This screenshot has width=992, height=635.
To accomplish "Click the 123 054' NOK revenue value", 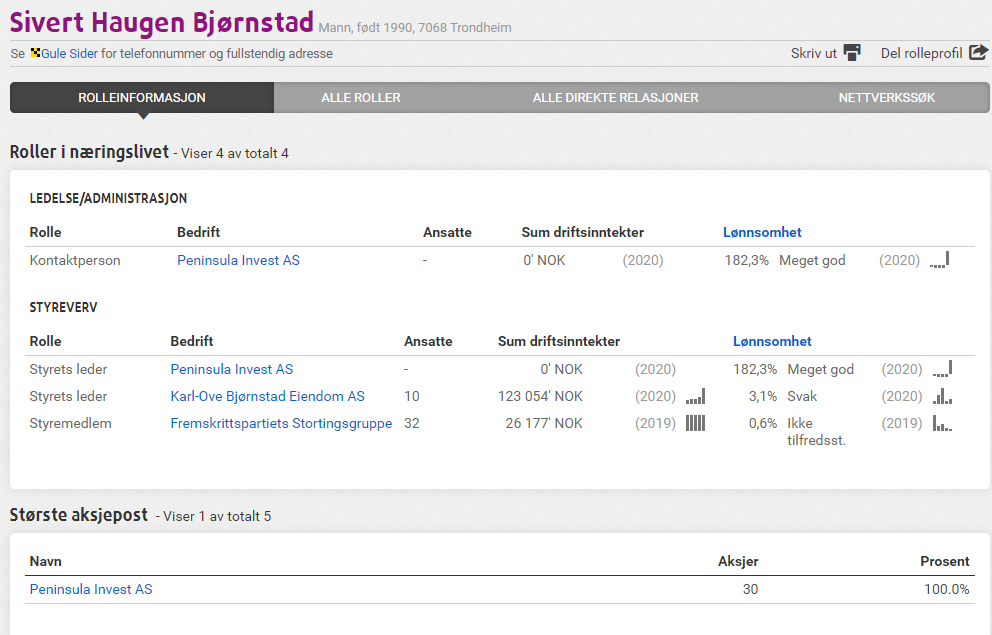I will 540,396.
